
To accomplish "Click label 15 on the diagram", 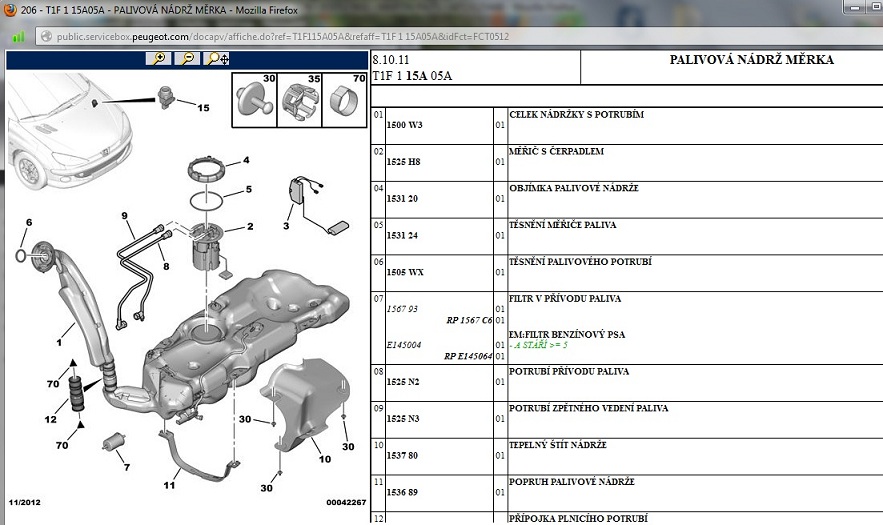I will pyautogui.click(x=203, y=108).
